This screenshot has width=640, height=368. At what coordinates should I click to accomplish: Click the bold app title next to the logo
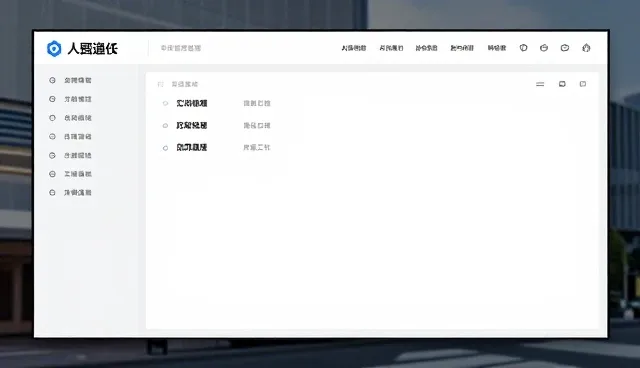pos(93,49)
